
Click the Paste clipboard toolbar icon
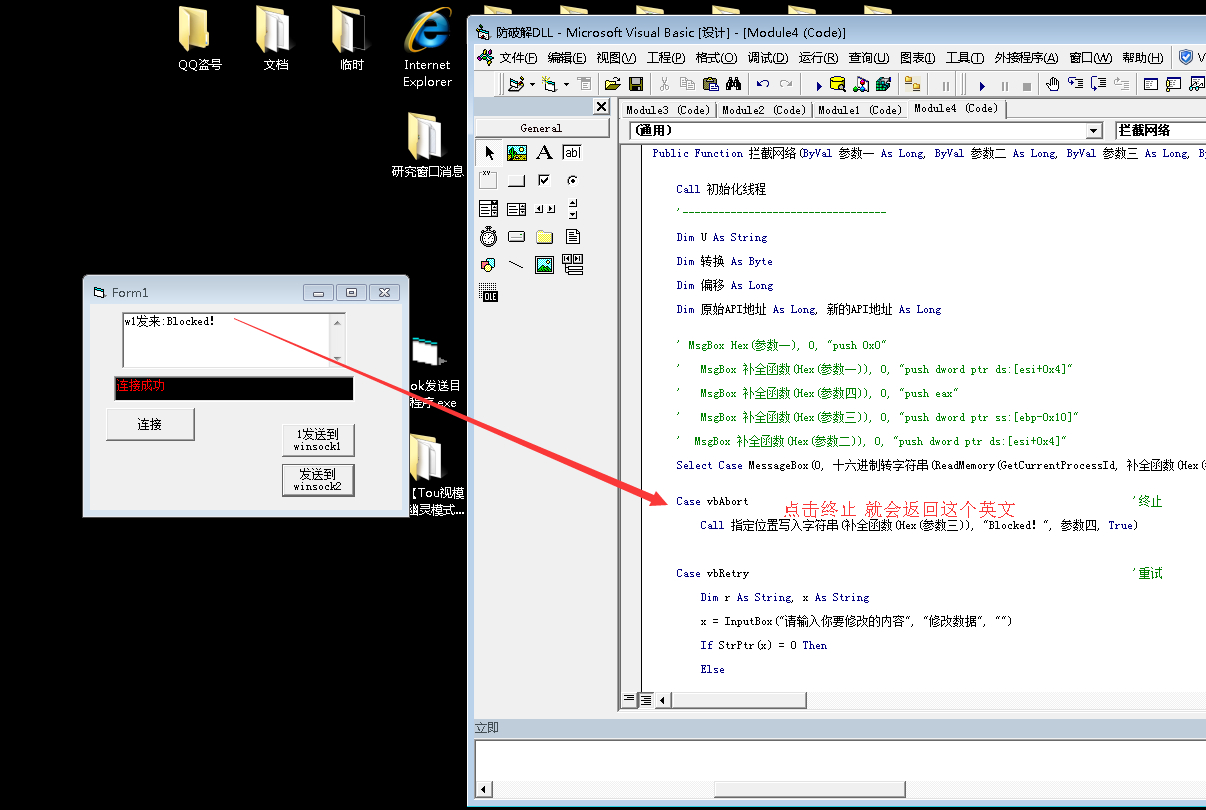click(x=710, y=85)
